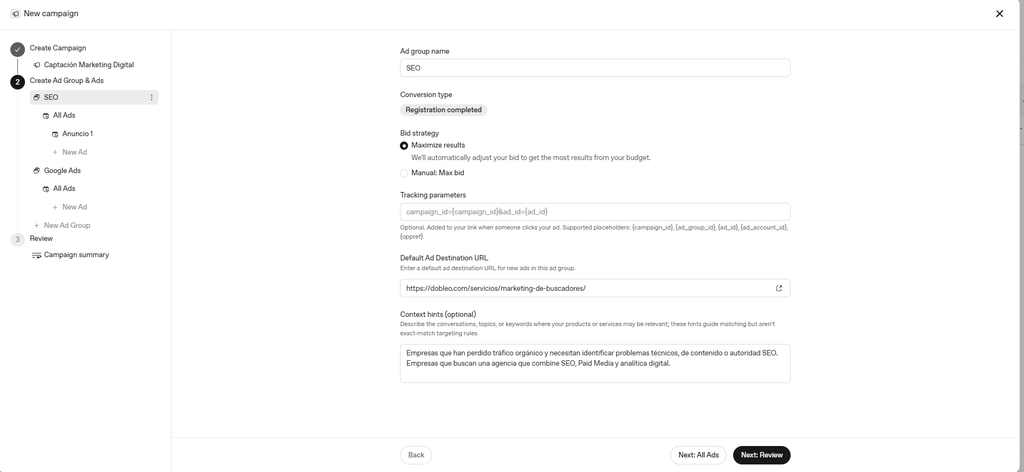The width and height of the screenshot is (1024, 472).
Task: Focus the Tracking parameters input field
Action: click(595, 212)
